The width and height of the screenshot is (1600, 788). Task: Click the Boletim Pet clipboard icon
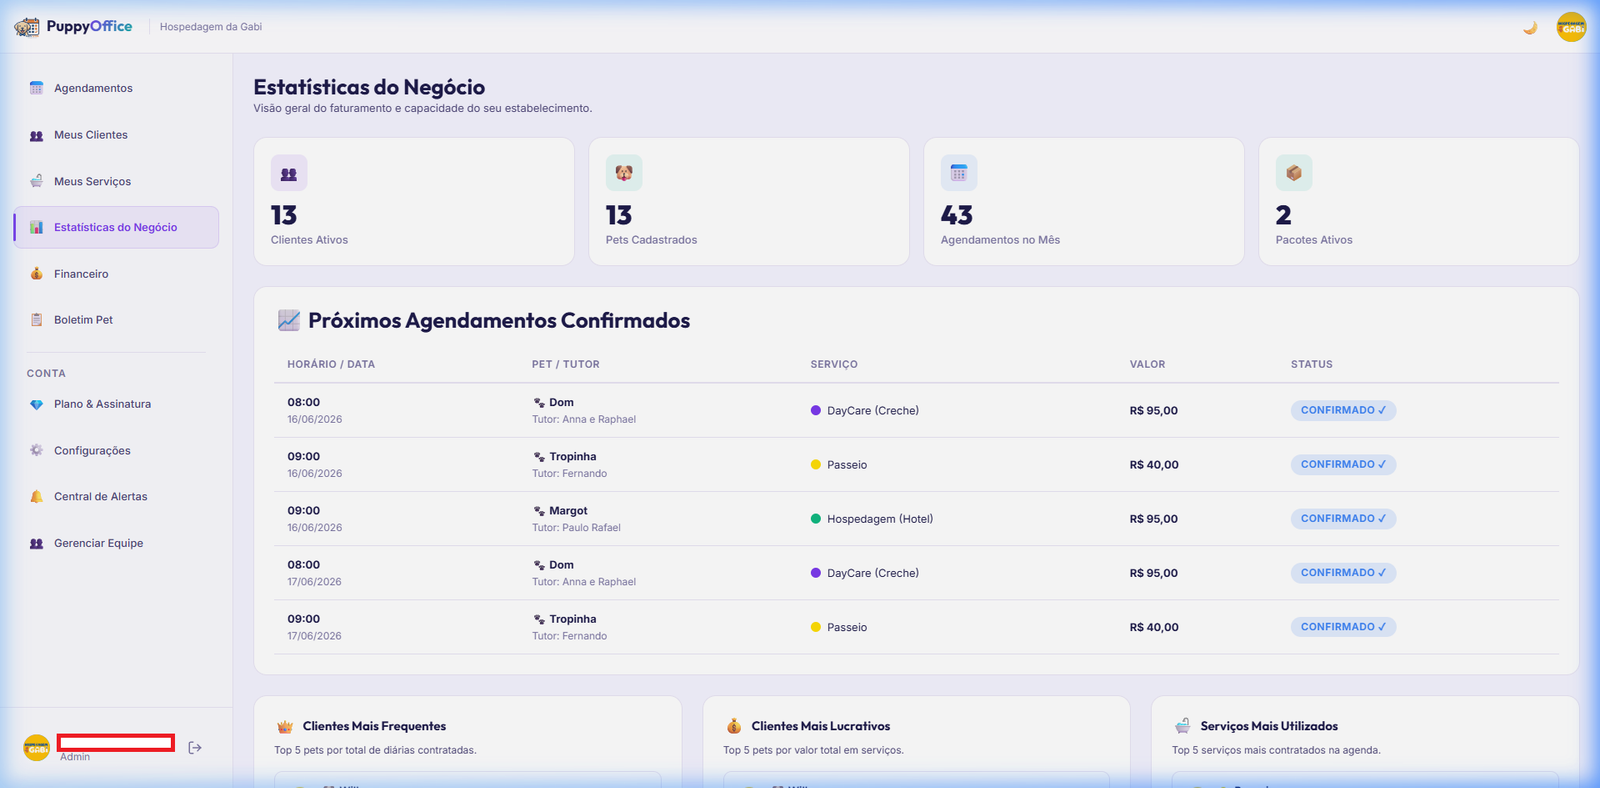click(36, 320)
